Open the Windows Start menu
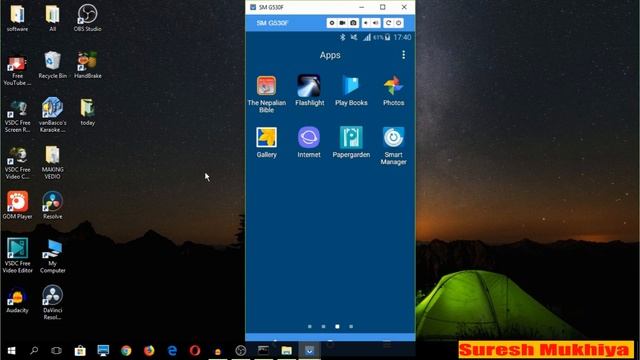Screen dimensions: 640x360 point(11,350)
